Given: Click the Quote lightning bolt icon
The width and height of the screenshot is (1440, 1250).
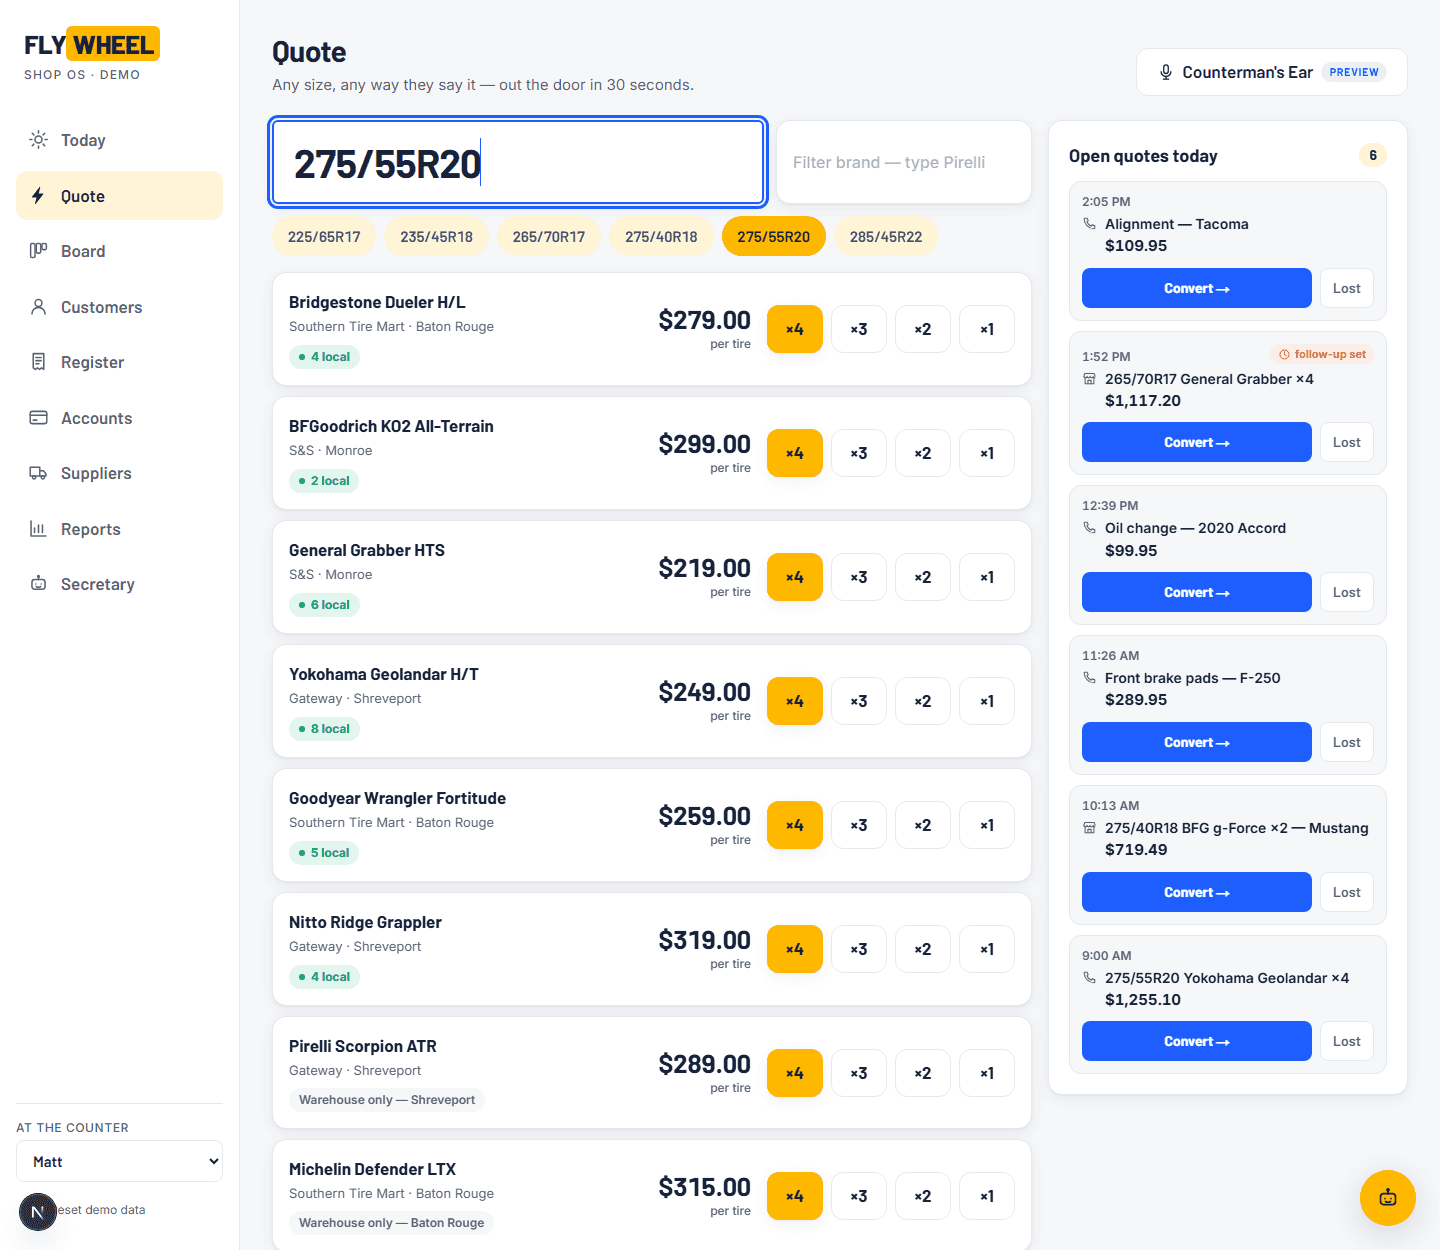Looking at the screenshot, I should coord(38,196).
